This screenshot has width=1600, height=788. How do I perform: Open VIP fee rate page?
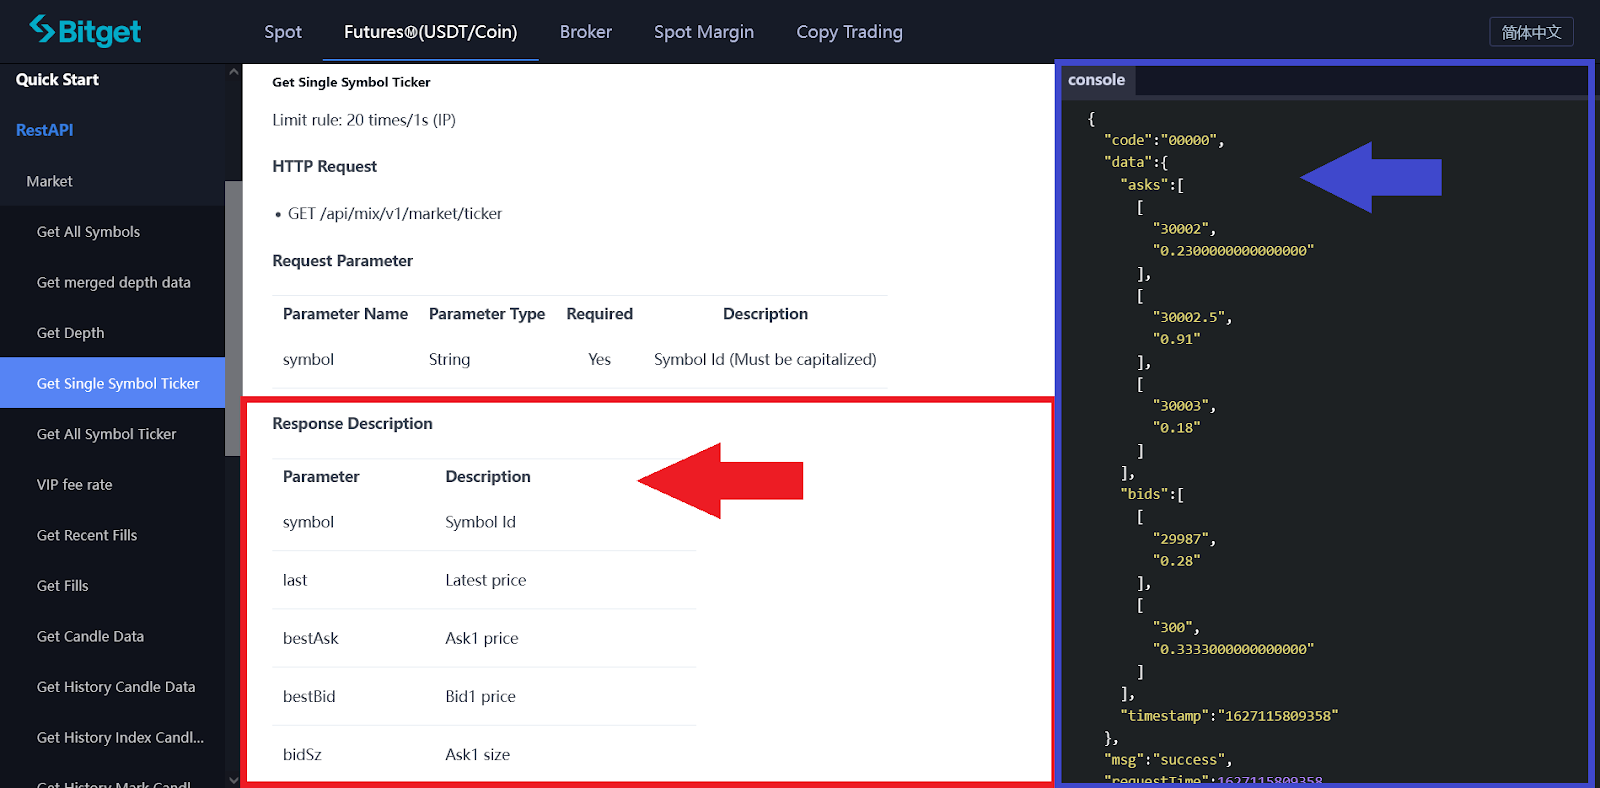75,485
